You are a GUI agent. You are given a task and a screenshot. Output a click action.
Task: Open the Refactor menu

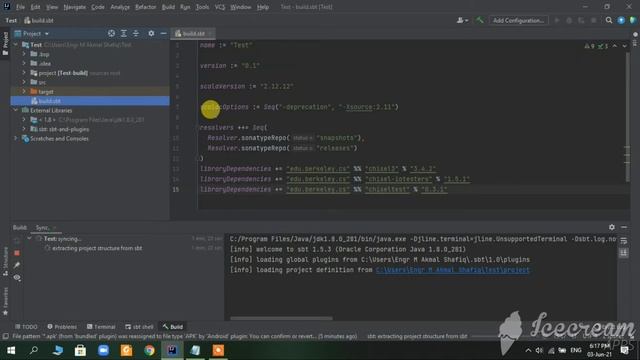145,7
